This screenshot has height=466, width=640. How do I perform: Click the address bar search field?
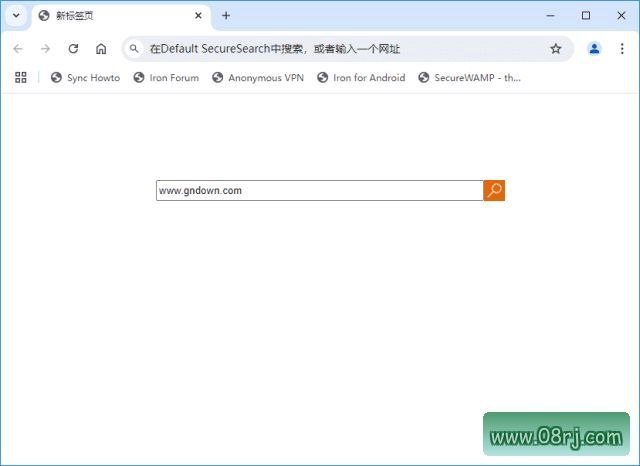(348, 49)
